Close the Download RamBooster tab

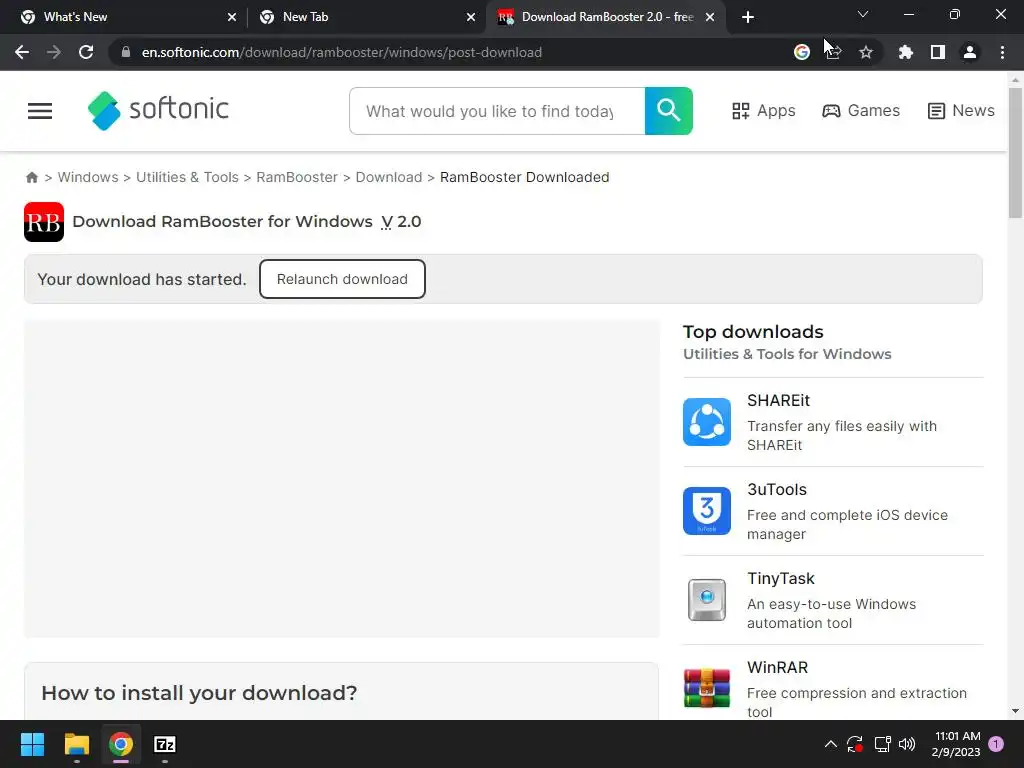[x=710, y=17]
